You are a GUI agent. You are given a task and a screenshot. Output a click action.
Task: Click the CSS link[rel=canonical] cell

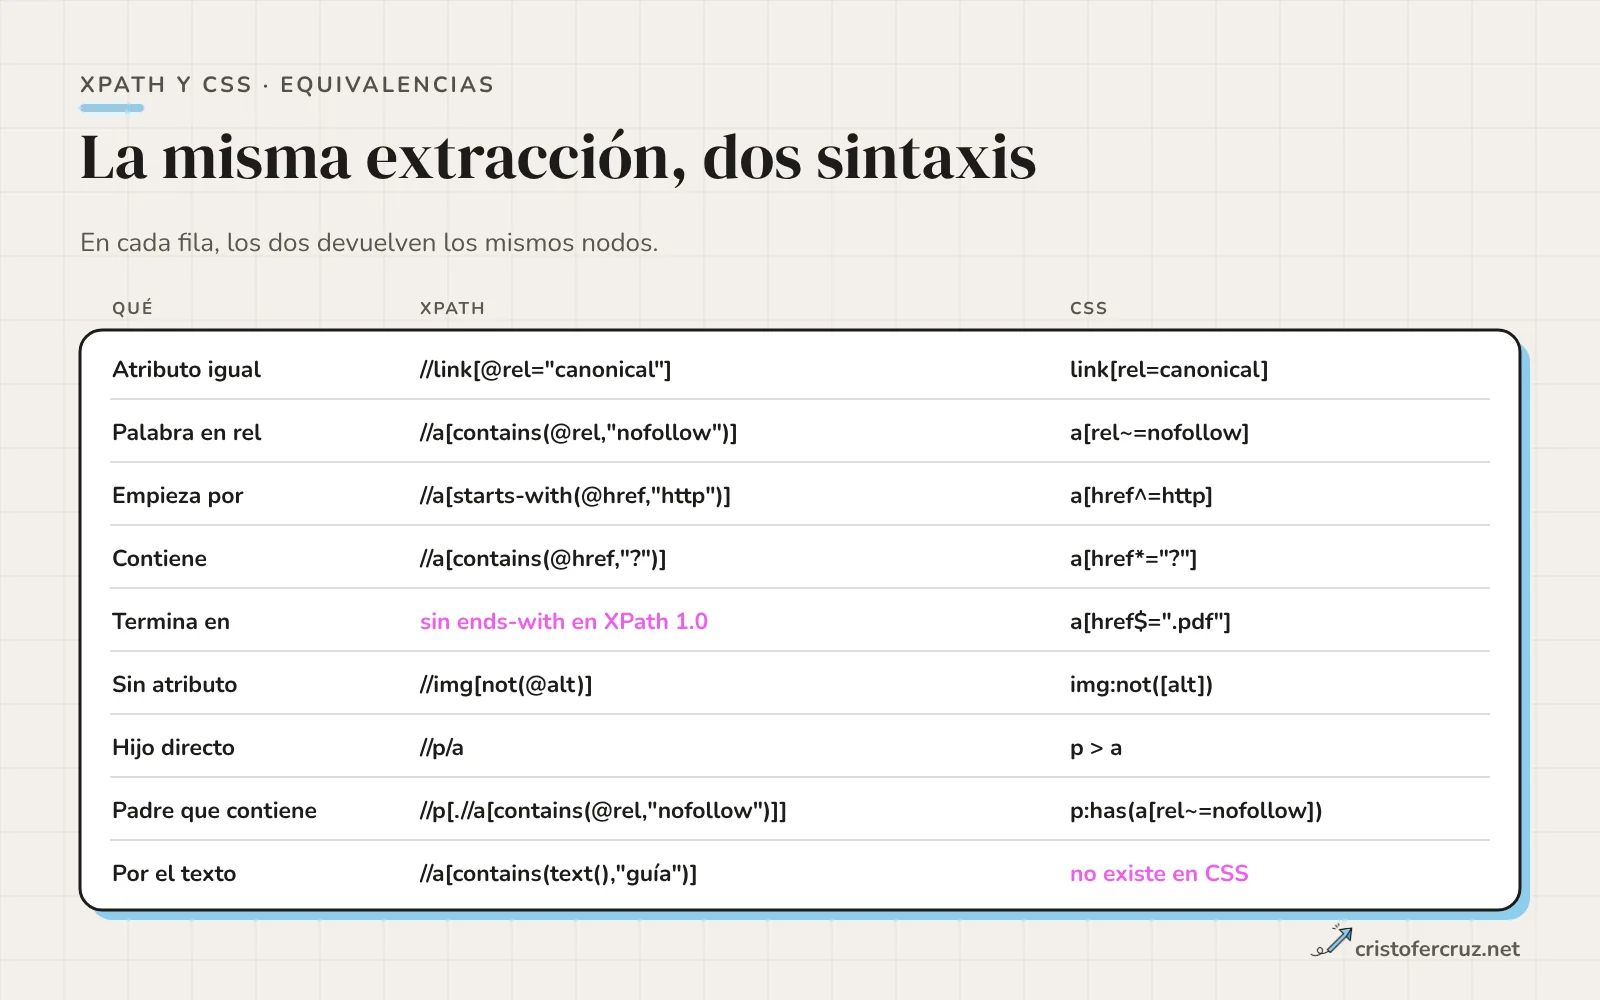coord(1169,370)
